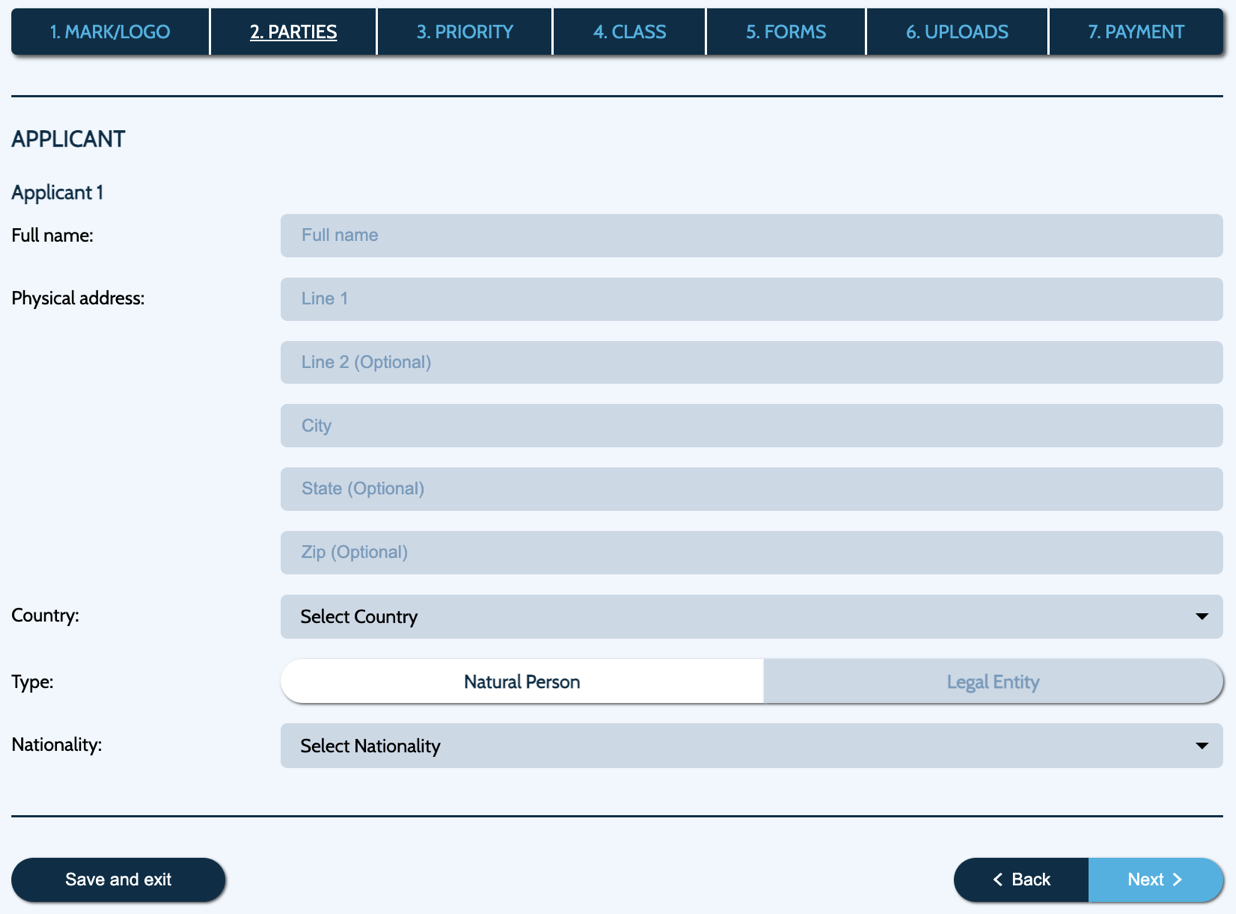Switch to the Parties tab
Viewport: 1236px width, 914px height.
coord(293,32)
